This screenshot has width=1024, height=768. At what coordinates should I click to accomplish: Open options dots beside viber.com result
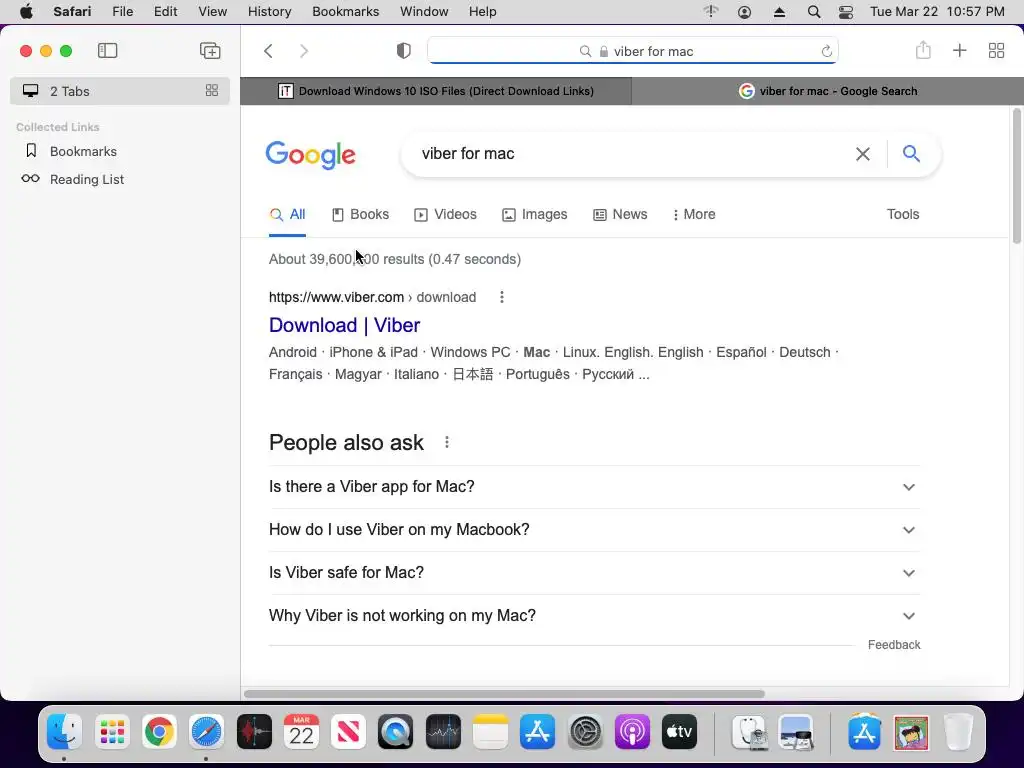502,297
